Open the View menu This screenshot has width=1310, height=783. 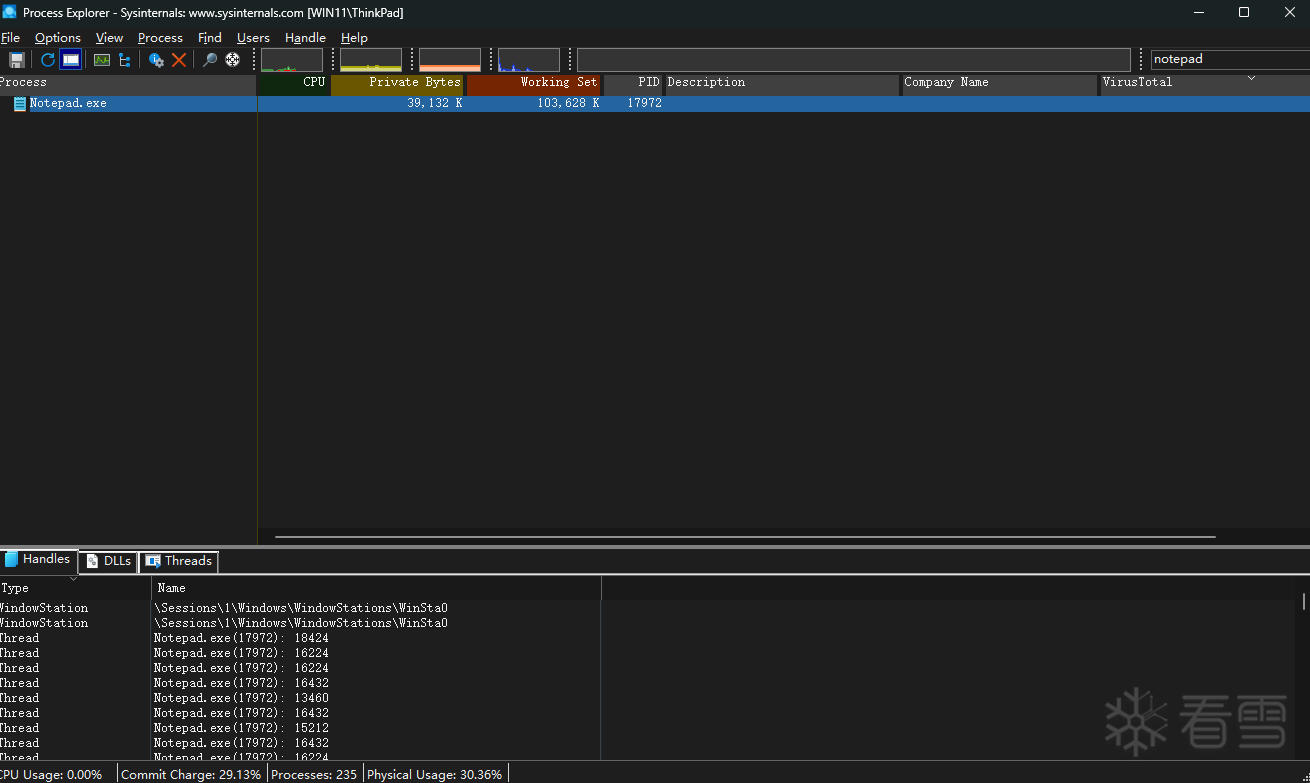coord(110,38)
